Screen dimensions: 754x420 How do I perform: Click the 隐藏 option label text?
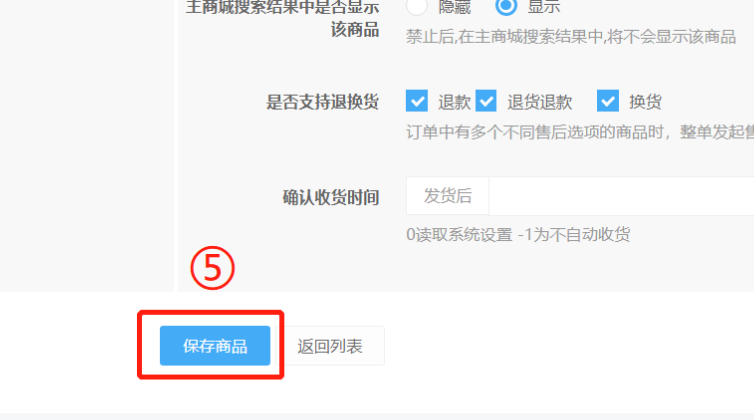coord(454,7)
